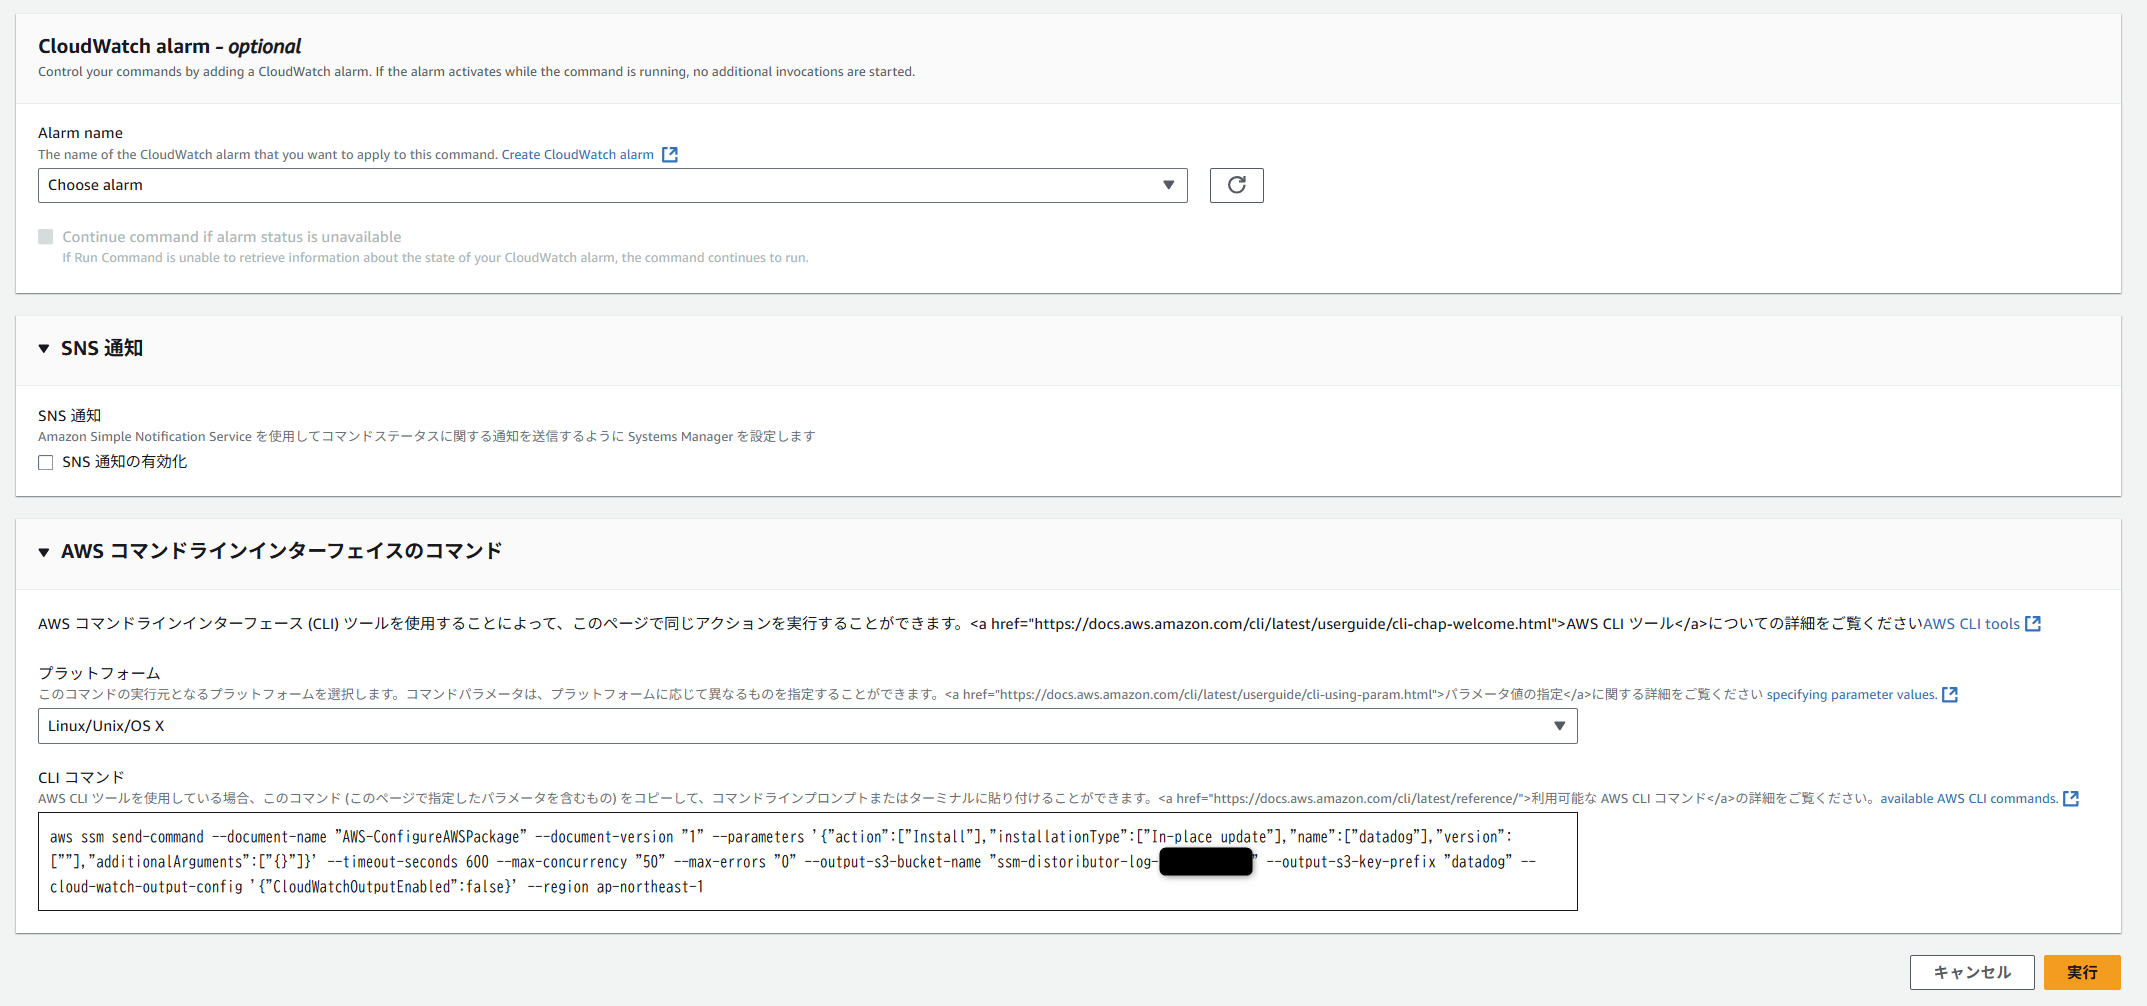Click the CLI コマンド label
Viewport: 2147px width, 1006px height.
point(81,777)
